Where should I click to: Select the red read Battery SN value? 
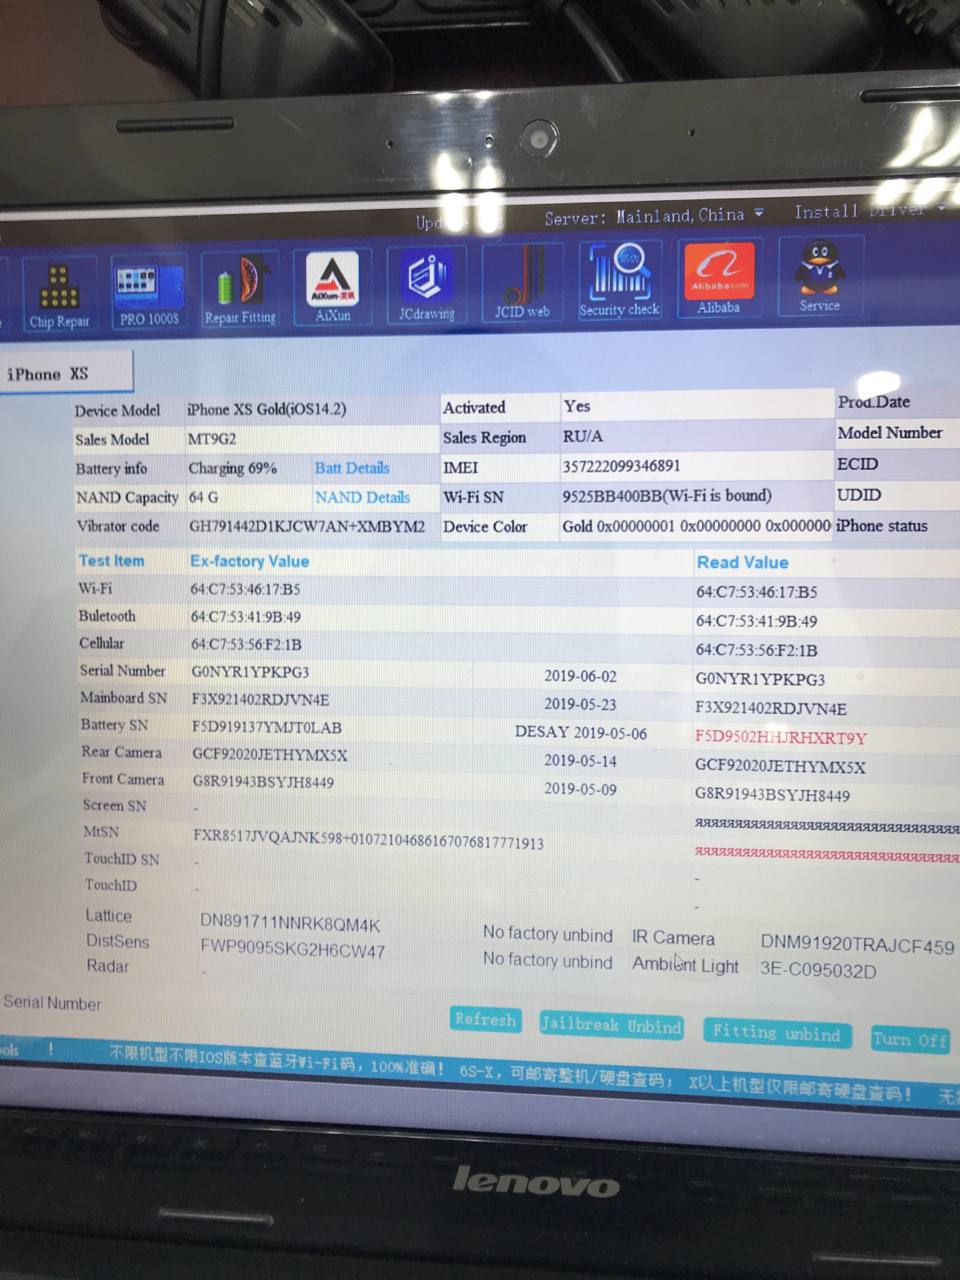pos(781,738)
